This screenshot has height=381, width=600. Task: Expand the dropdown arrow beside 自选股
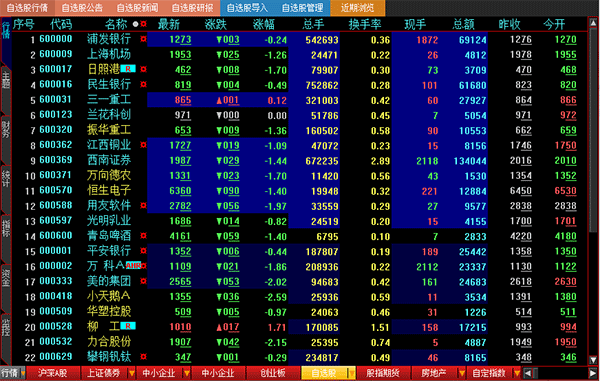click(x=352, y=373)
